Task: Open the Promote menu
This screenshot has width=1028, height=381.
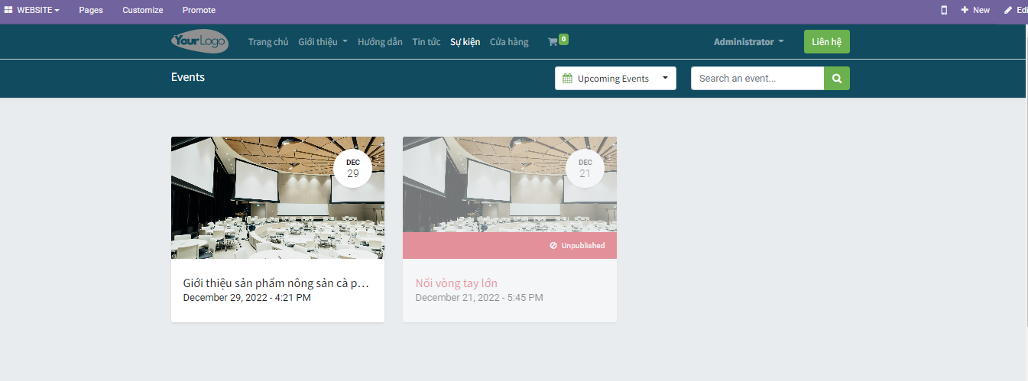Action: coord(199,10)
